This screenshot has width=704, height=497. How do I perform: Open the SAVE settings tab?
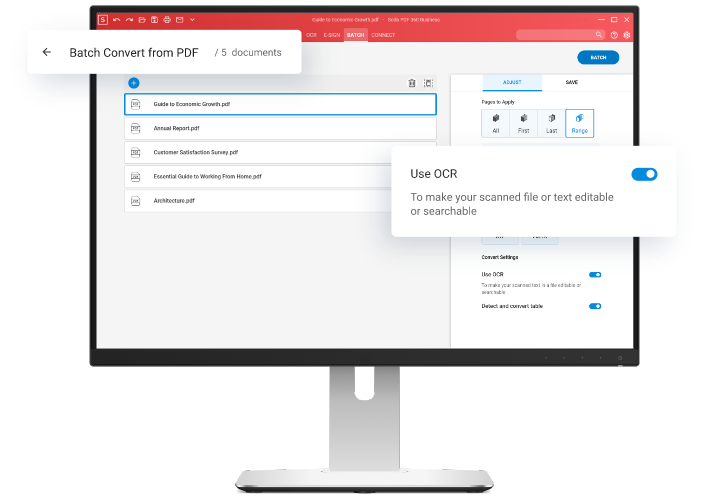572,83
